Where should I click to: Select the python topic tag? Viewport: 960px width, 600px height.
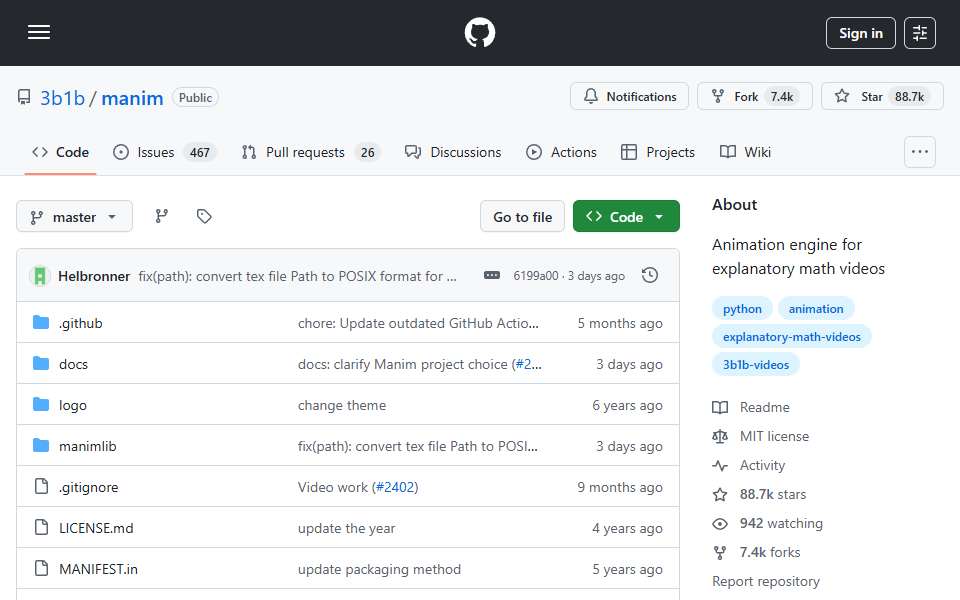point(742,309)
